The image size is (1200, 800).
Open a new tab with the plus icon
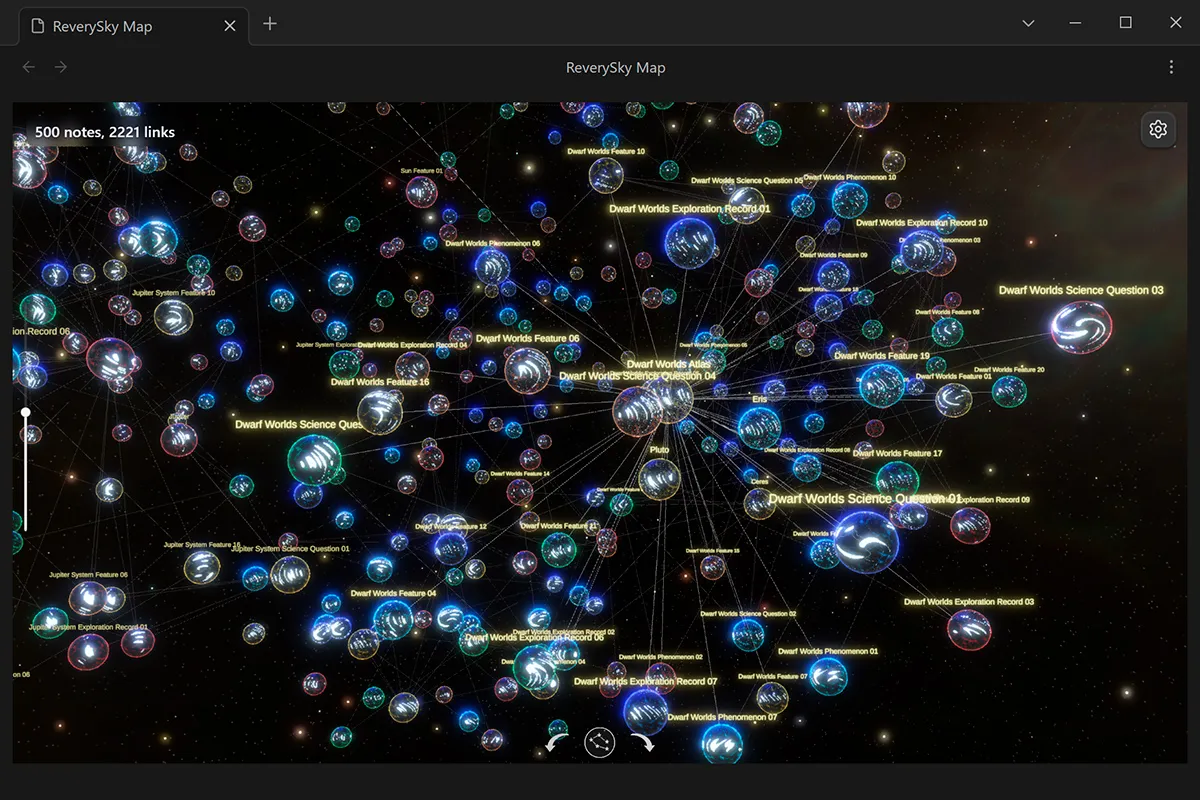270,24
